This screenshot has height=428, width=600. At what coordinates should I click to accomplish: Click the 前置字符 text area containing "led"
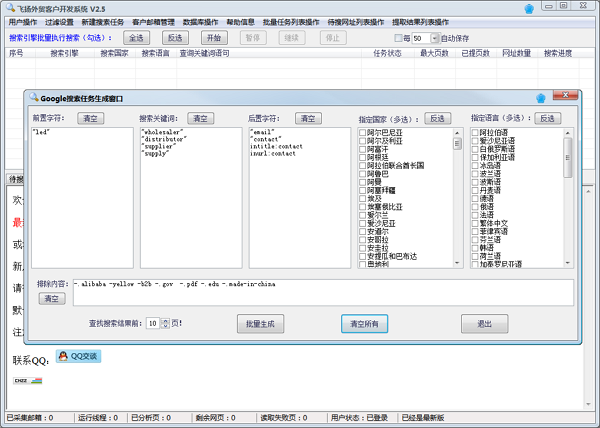(x=82, y=198)
